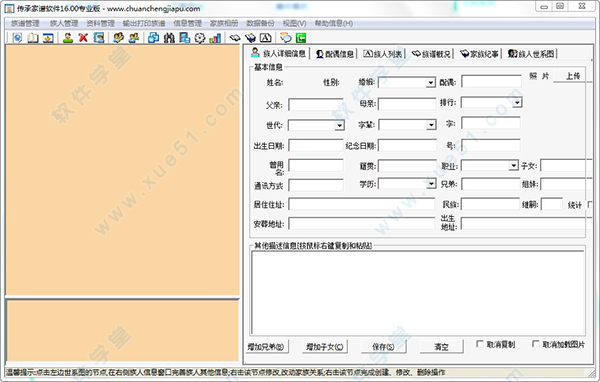This screenshot has width=600, height=382.
Task: Switch to the 家族纪事 tab
Action: click(479, 54)
